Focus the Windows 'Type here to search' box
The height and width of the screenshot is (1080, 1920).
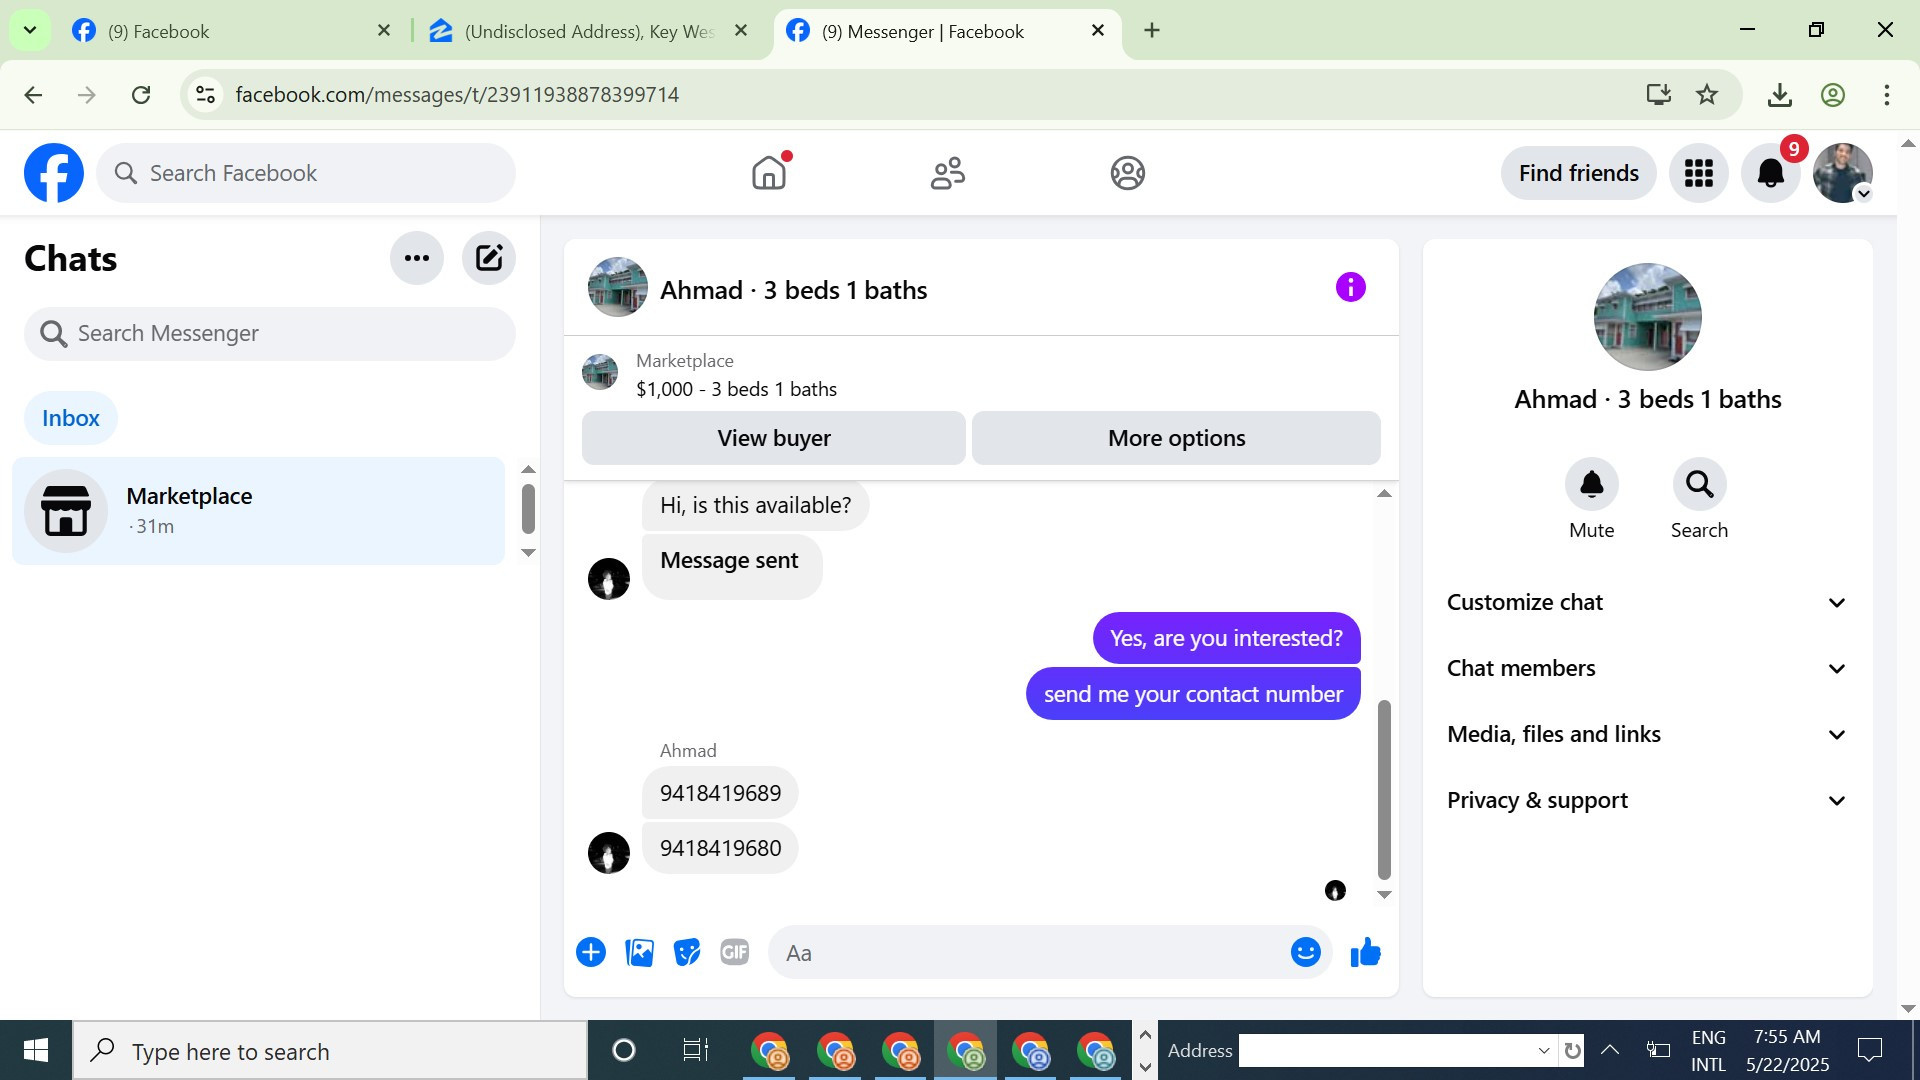pos(330,1050)
